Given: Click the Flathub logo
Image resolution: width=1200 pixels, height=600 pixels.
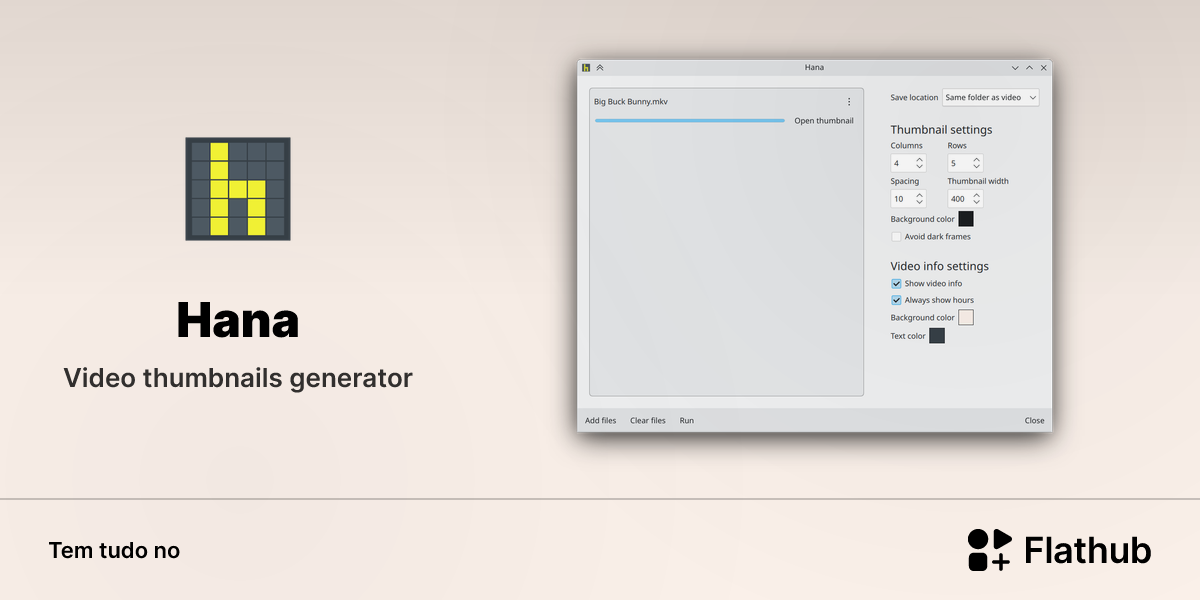Looking at the screenshot, I should (x=1059, y=550).
